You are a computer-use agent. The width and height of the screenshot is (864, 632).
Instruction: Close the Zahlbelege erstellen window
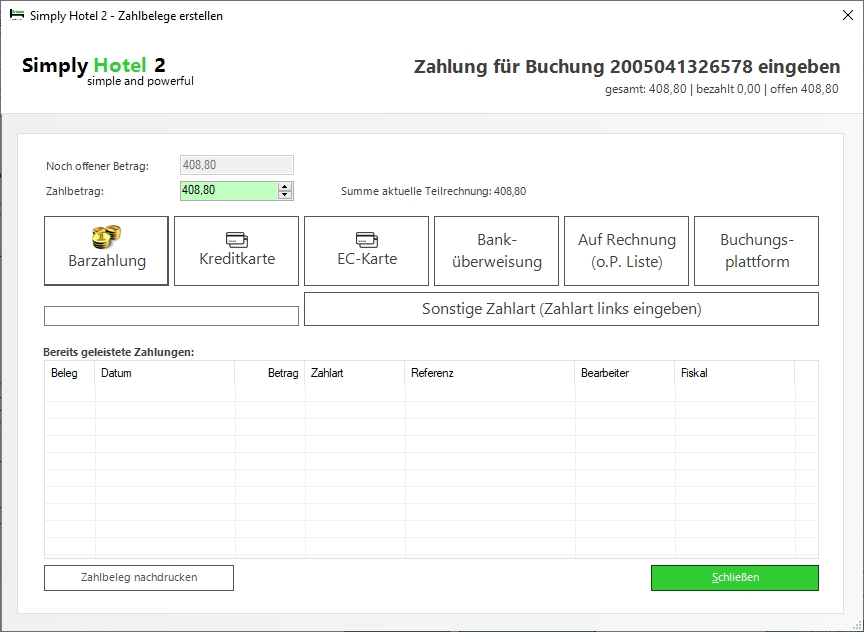tap(848, 15)
